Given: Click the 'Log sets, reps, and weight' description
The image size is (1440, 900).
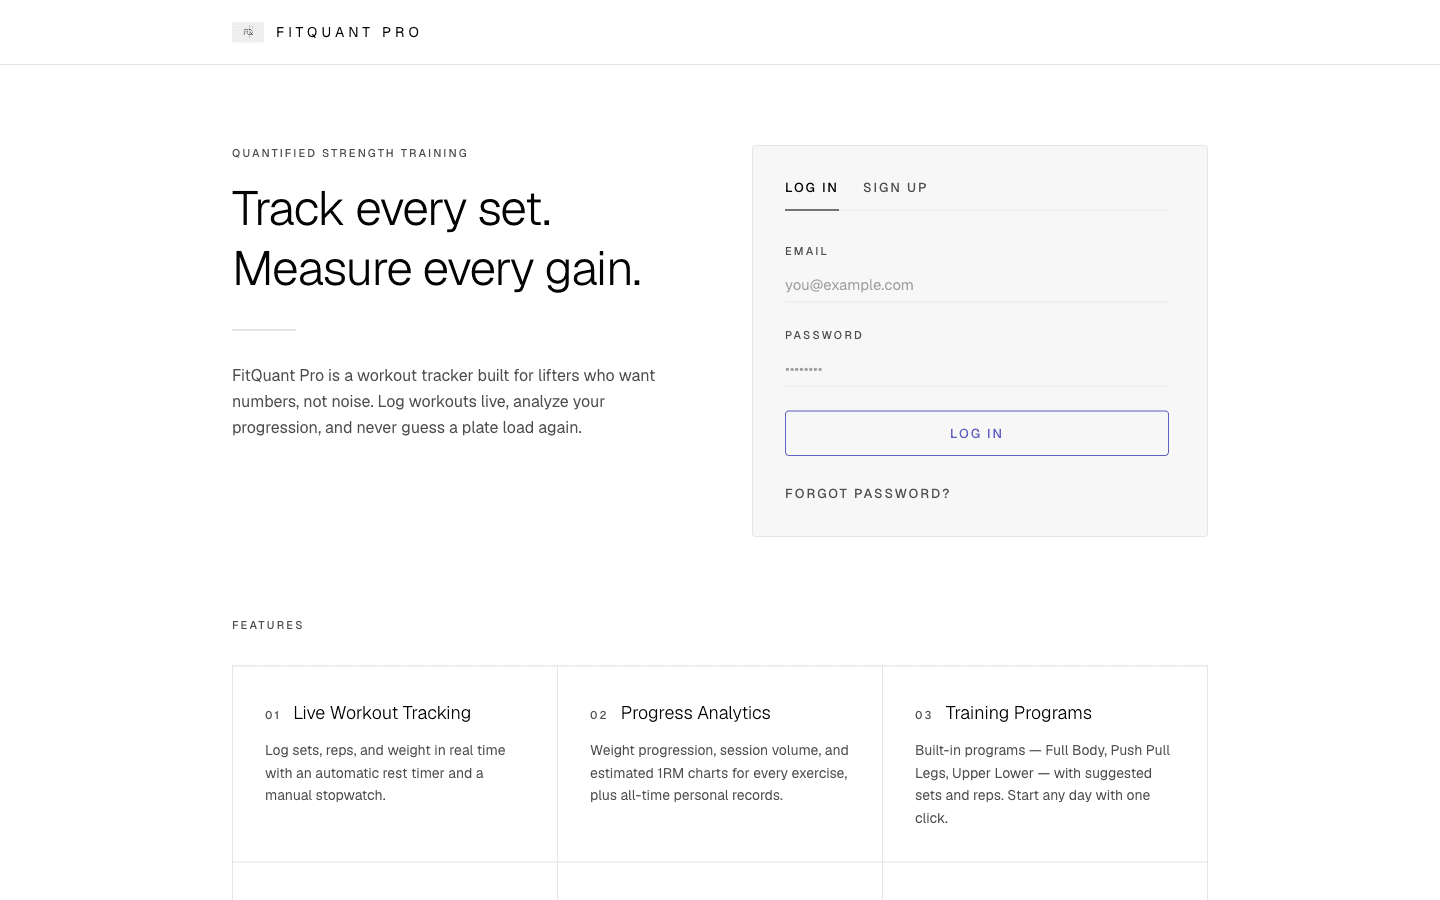Looking at the screenshot, I should pyautogui.click(x=385, y=773).
